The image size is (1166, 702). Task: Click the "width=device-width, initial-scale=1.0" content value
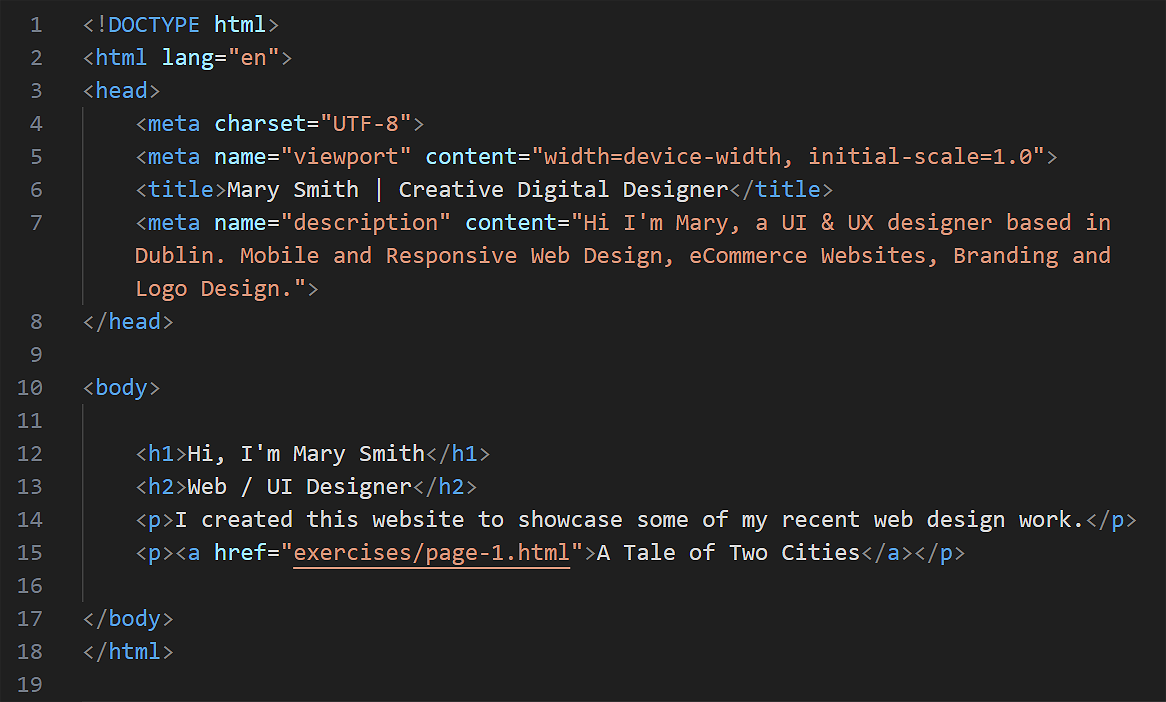788,156
